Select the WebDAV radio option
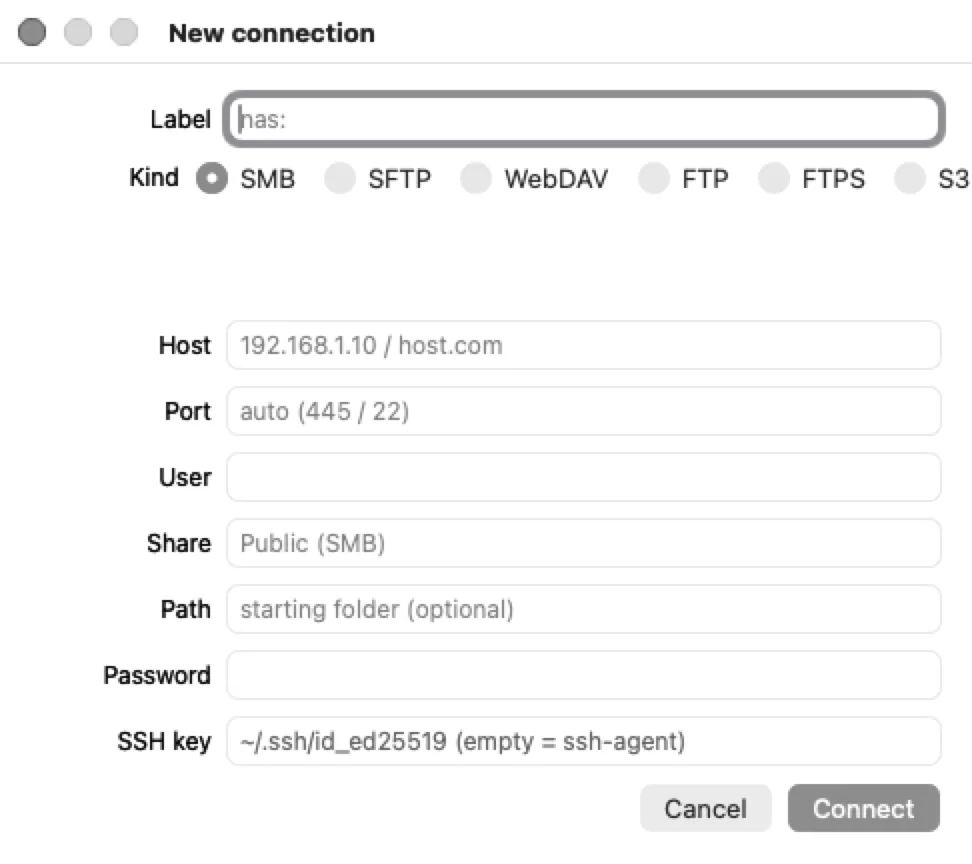Screen dimensions: 972x864 click(475, 179)
